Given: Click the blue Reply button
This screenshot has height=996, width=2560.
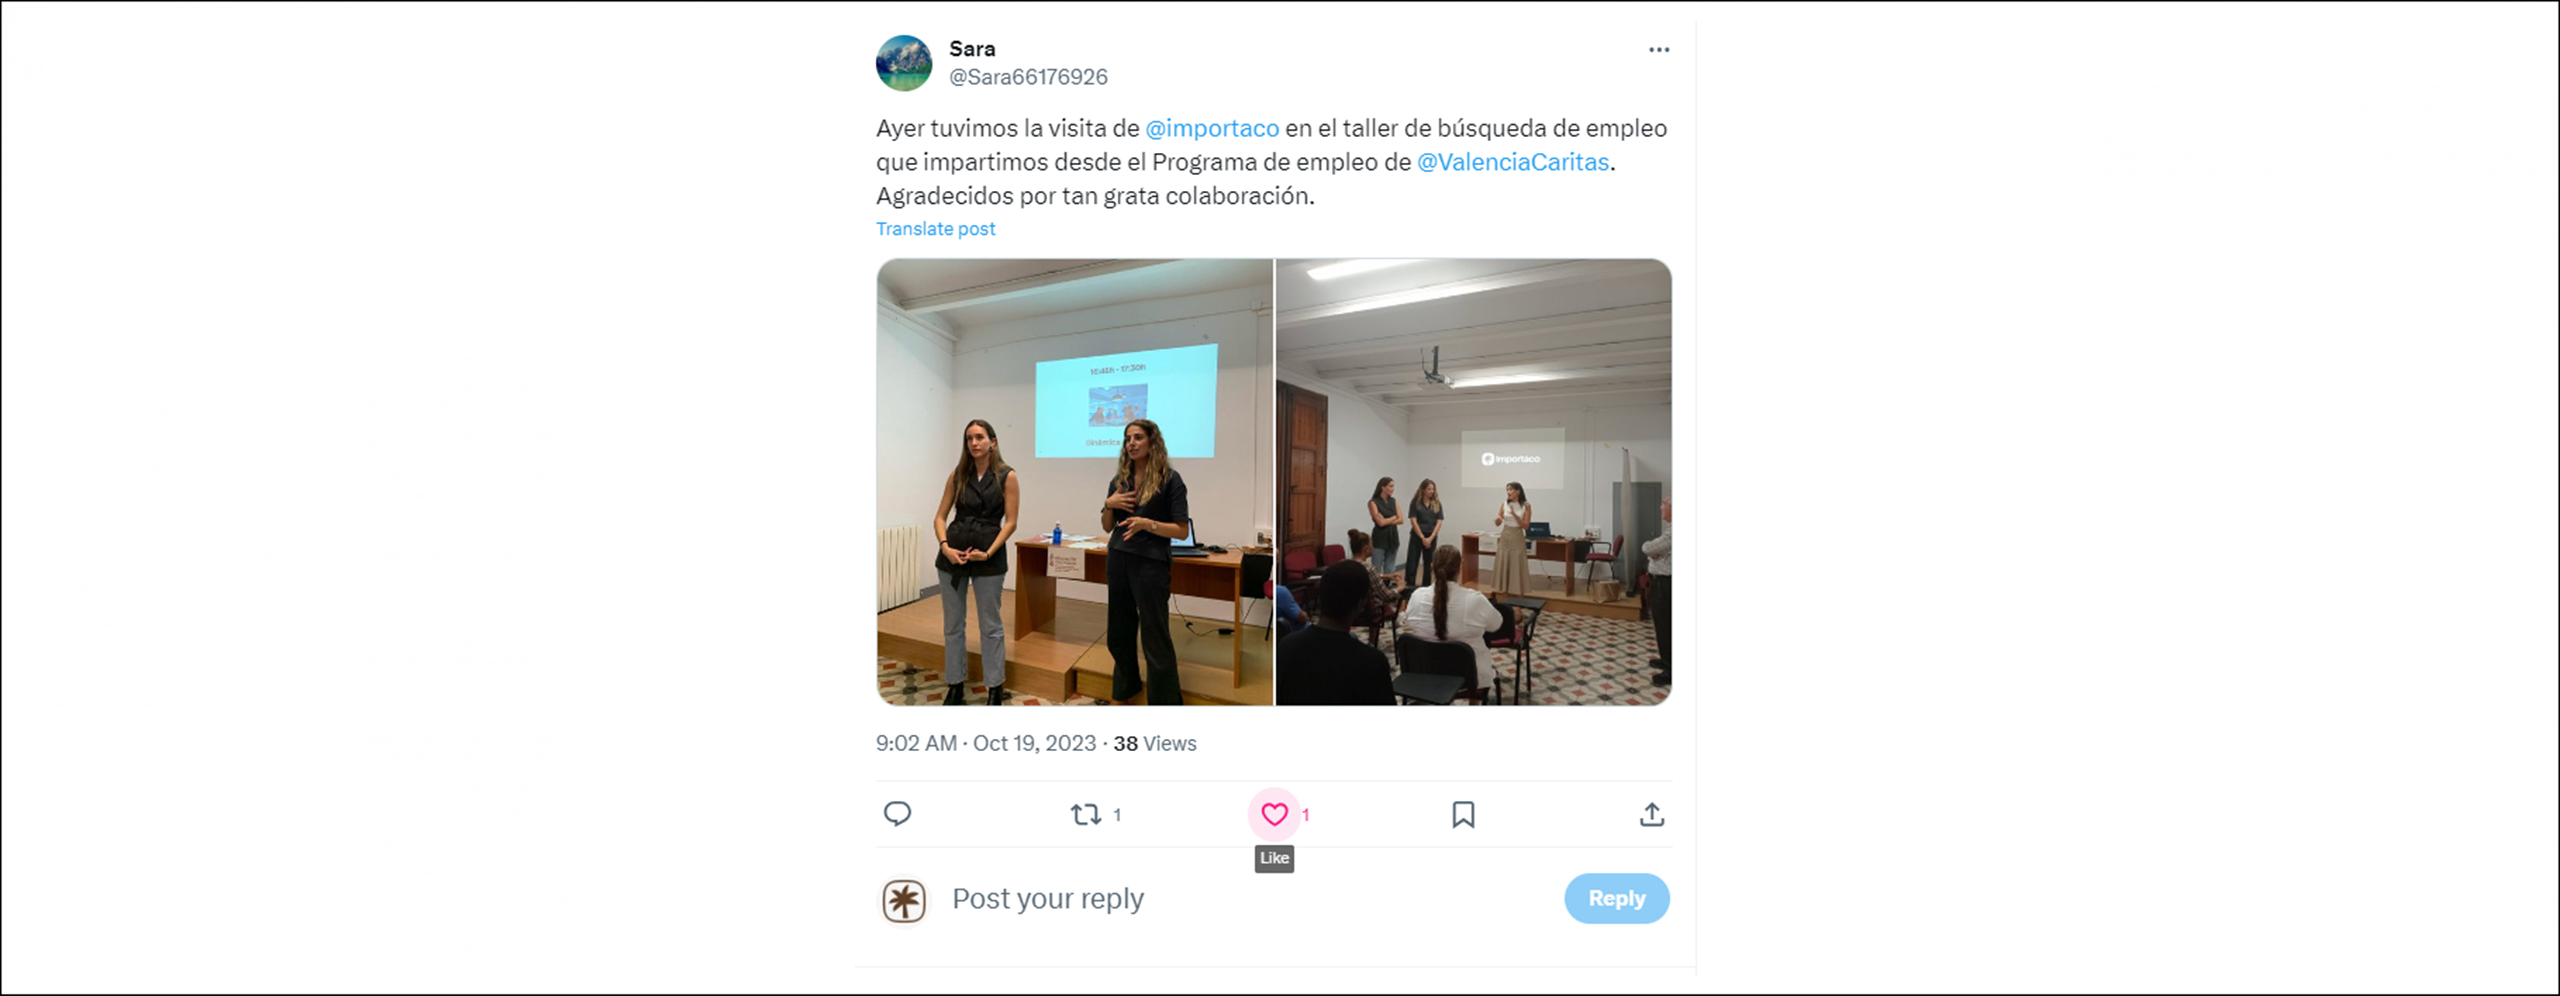Looking at the screenshot, I should point(1617,898).
